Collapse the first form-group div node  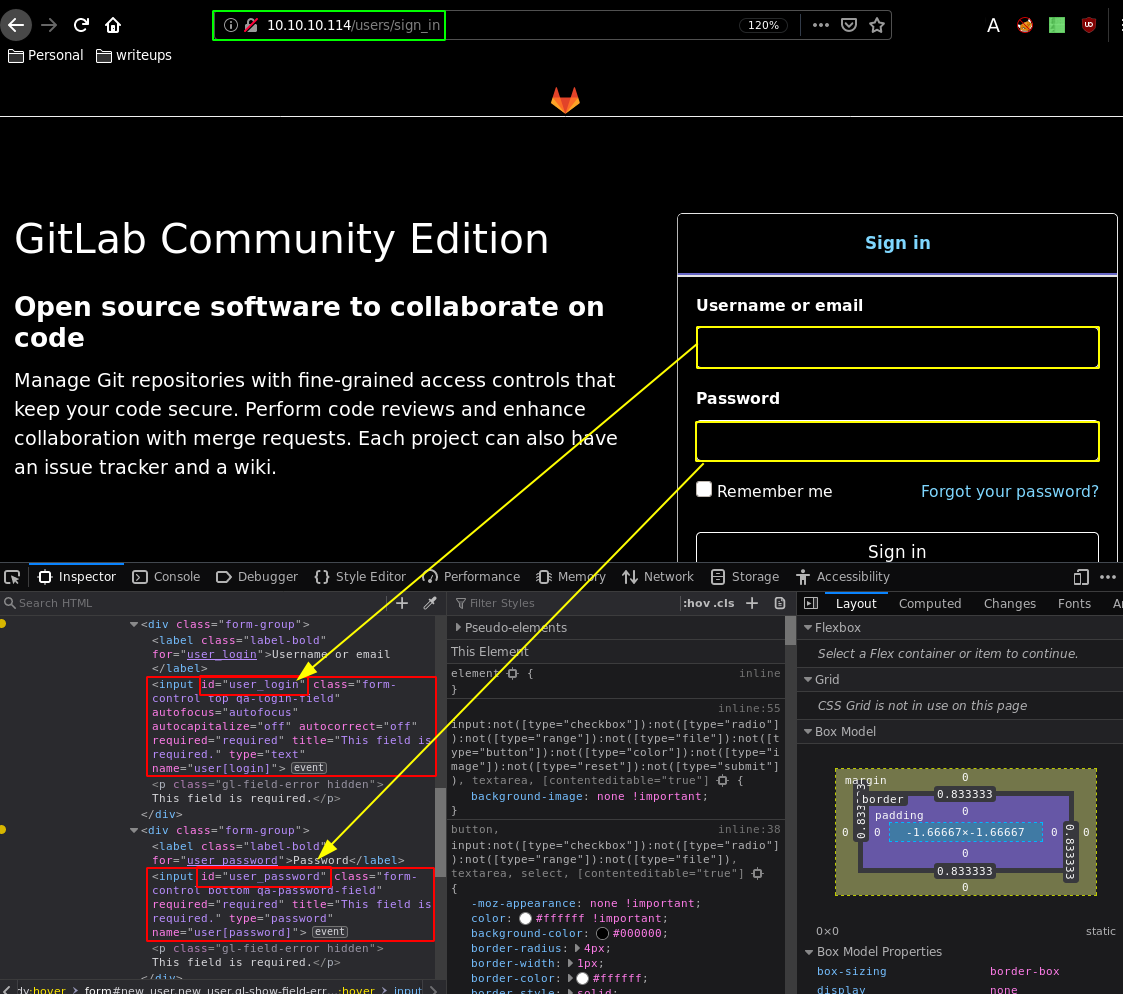134,624
